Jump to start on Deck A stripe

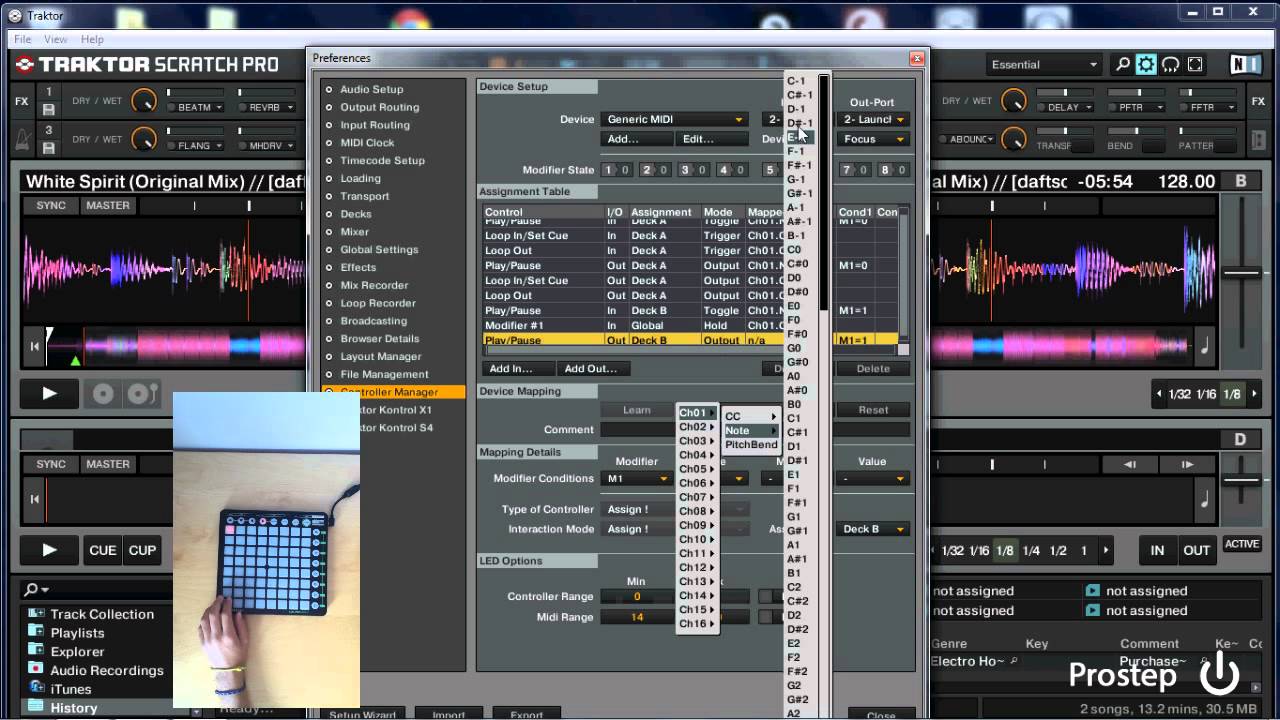tap(35, 347)
